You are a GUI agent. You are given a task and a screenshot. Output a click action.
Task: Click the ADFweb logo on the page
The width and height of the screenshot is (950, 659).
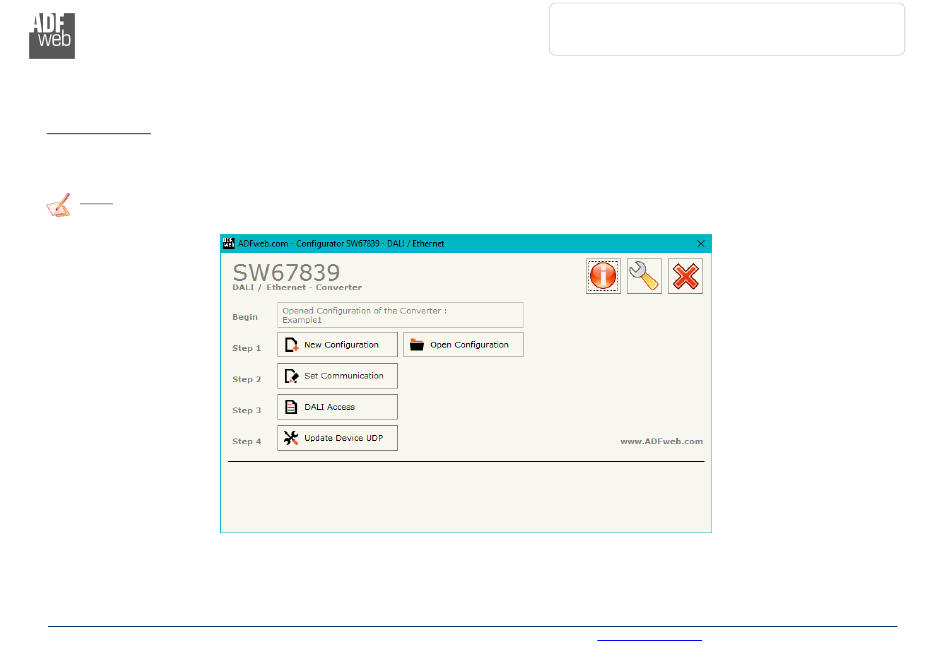click(52, 36)
